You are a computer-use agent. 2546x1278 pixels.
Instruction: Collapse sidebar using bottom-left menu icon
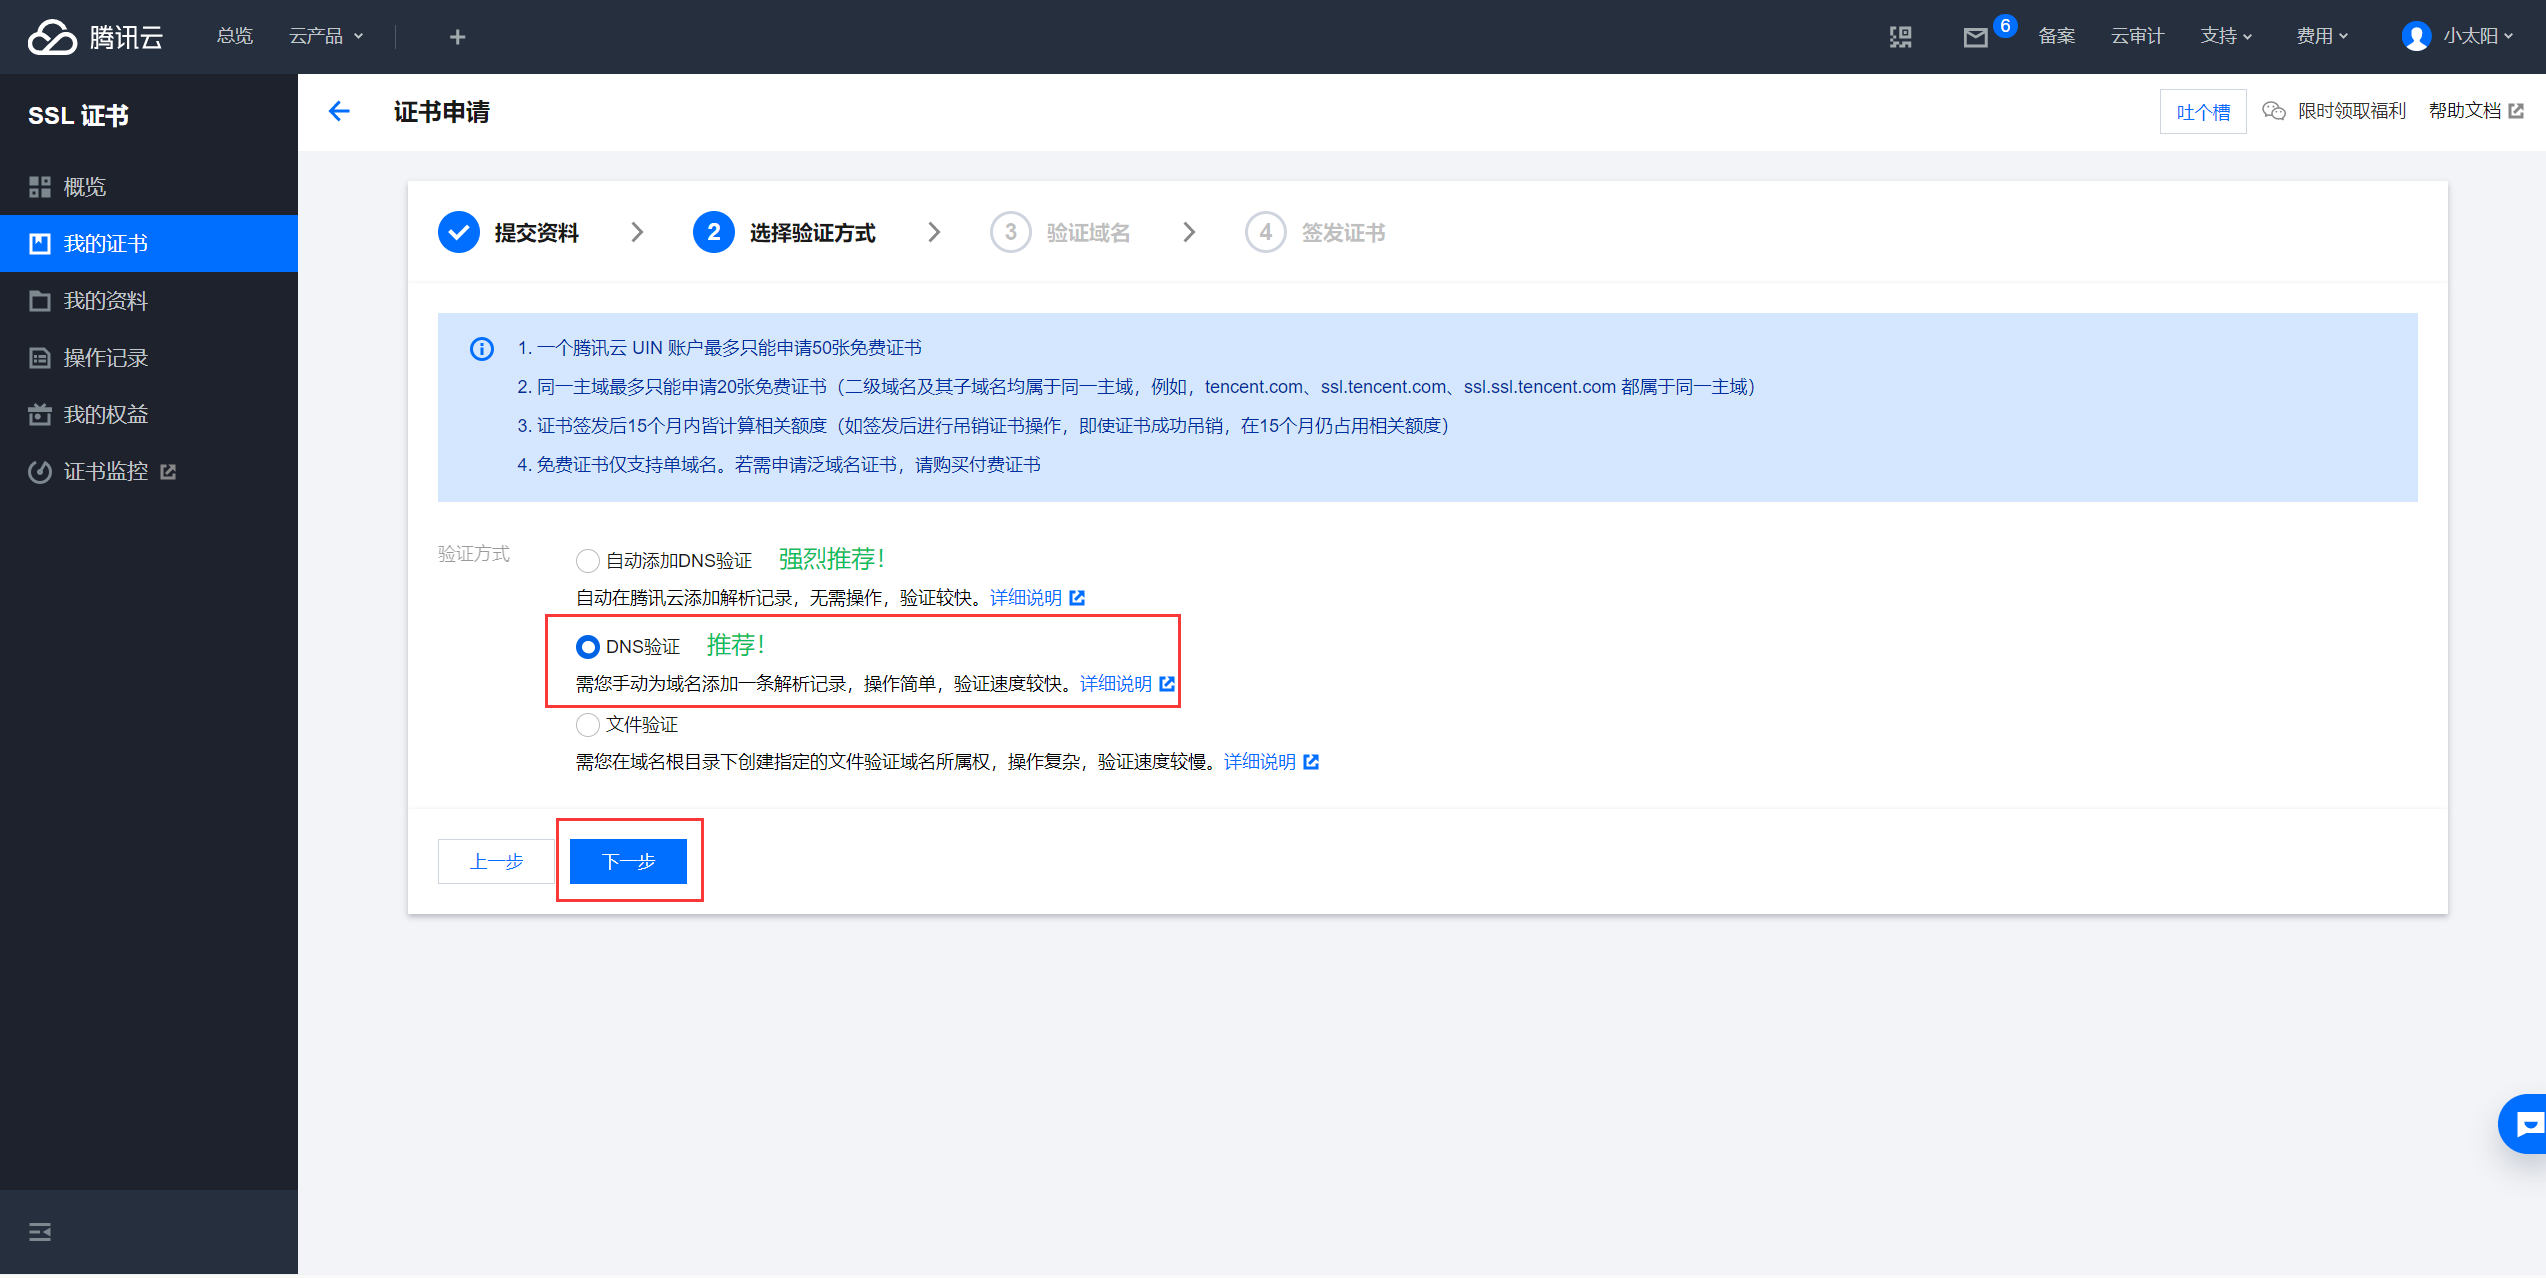pos(40,1232)
